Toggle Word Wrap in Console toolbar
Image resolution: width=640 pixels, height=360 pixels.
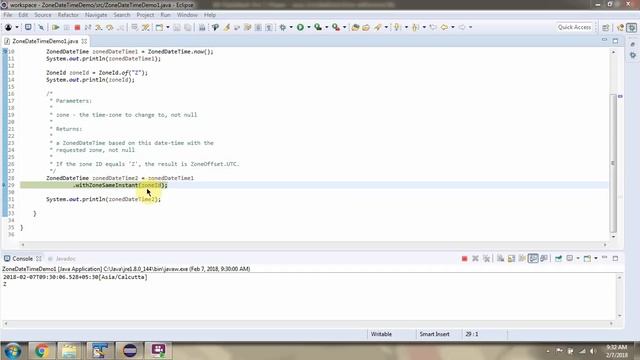click(x=522, y=258)
